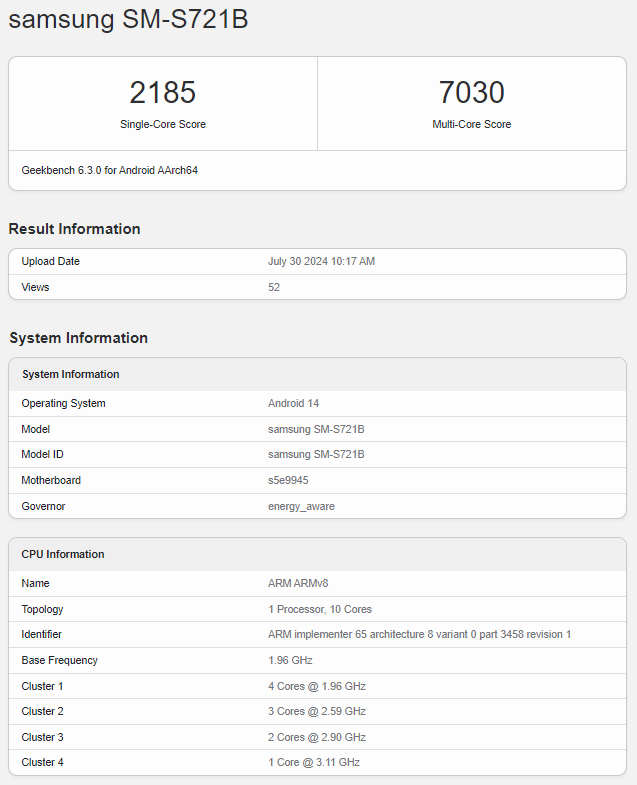Click the Result Information heading

75,229
